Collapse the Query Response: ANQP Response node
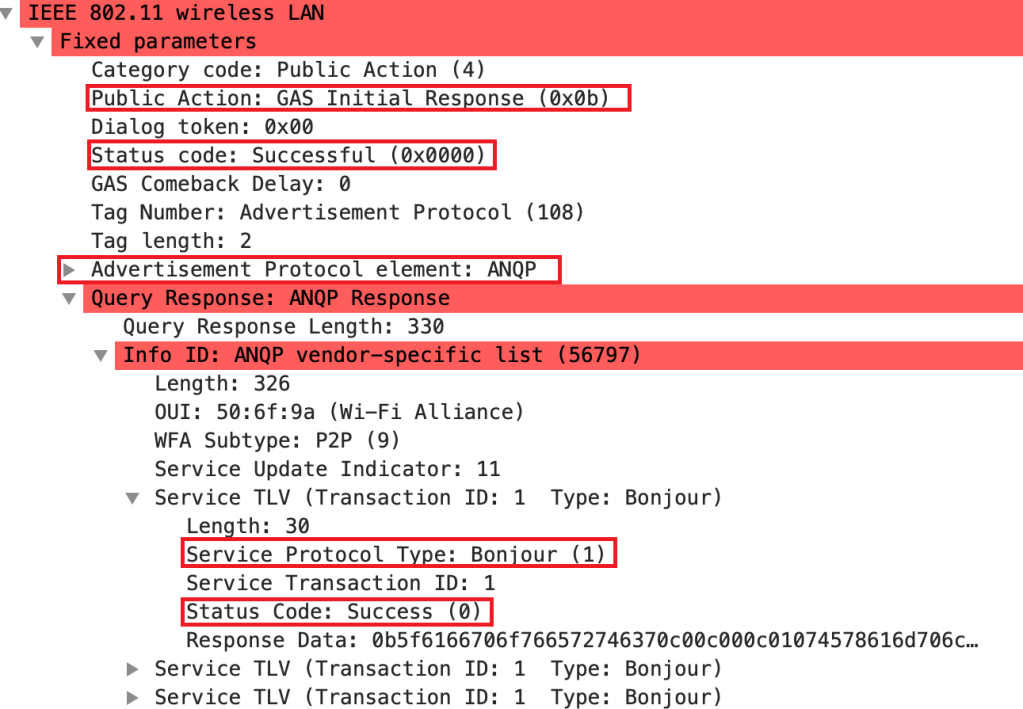This screenshot has width=1023, height=709. tap(69, 299)
